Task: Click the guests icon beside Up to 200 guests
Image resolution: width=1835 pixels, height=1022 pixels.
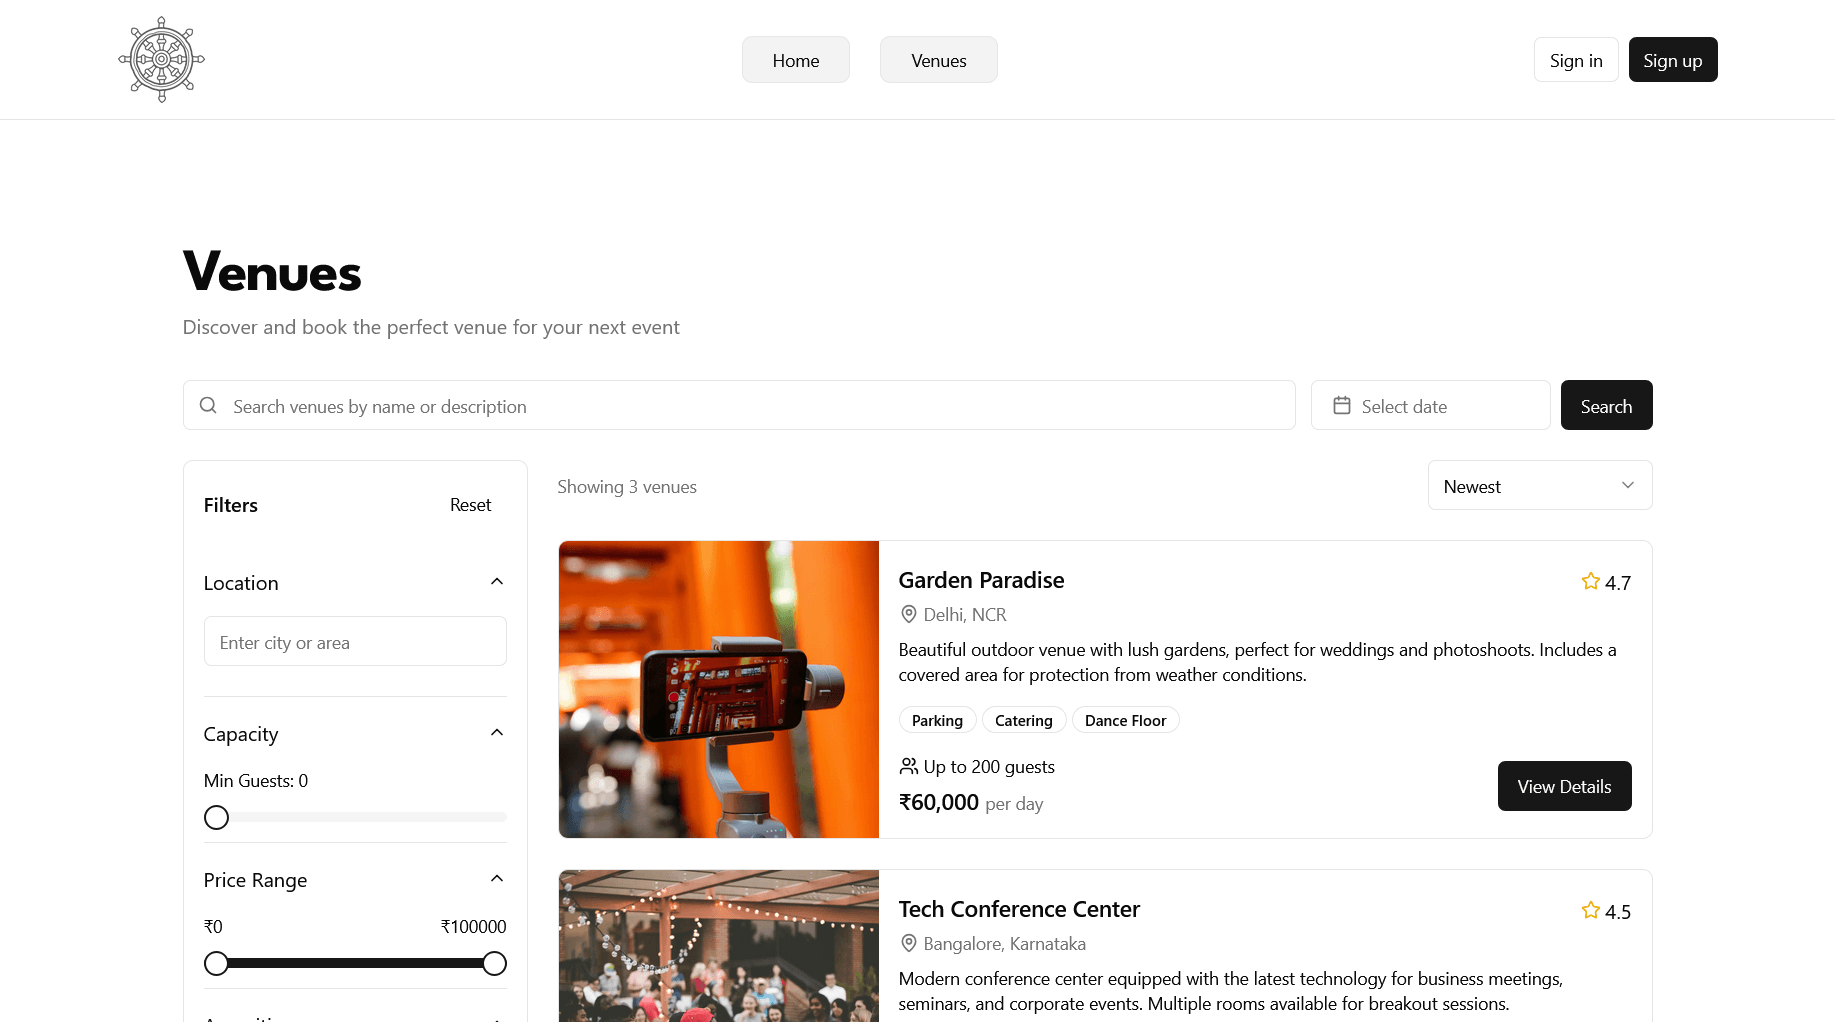Action: [x=908, y=766]
